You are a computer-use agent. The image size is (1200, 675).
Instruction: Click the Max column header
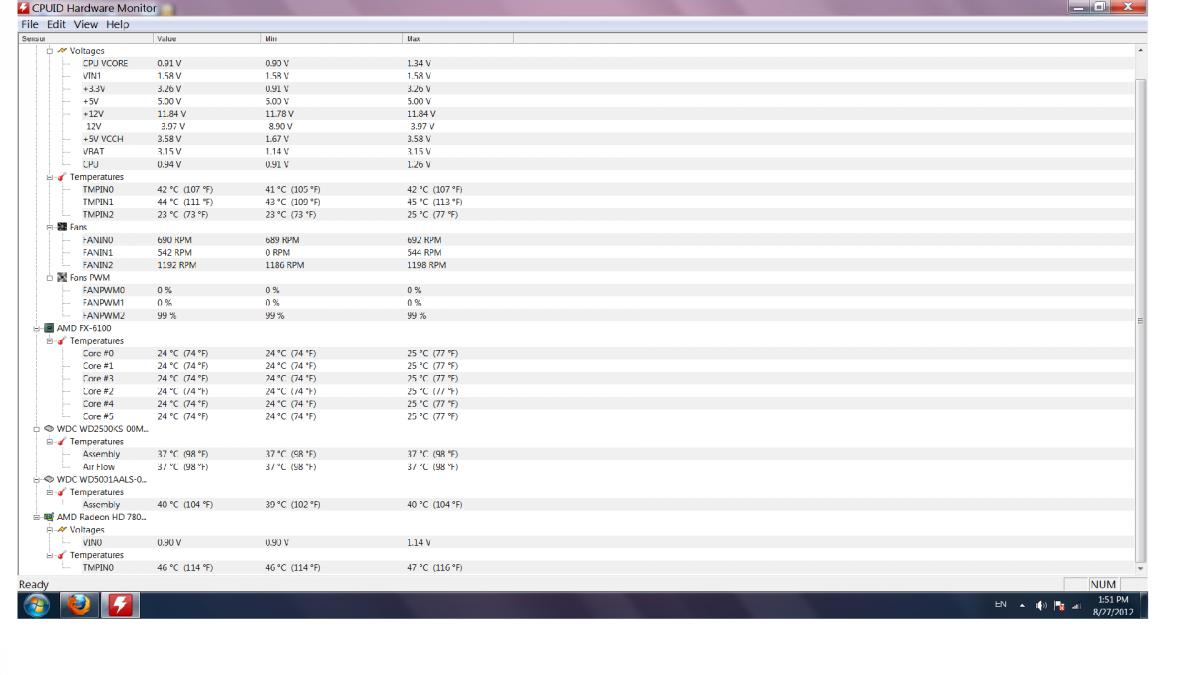[x=459, y=38]
